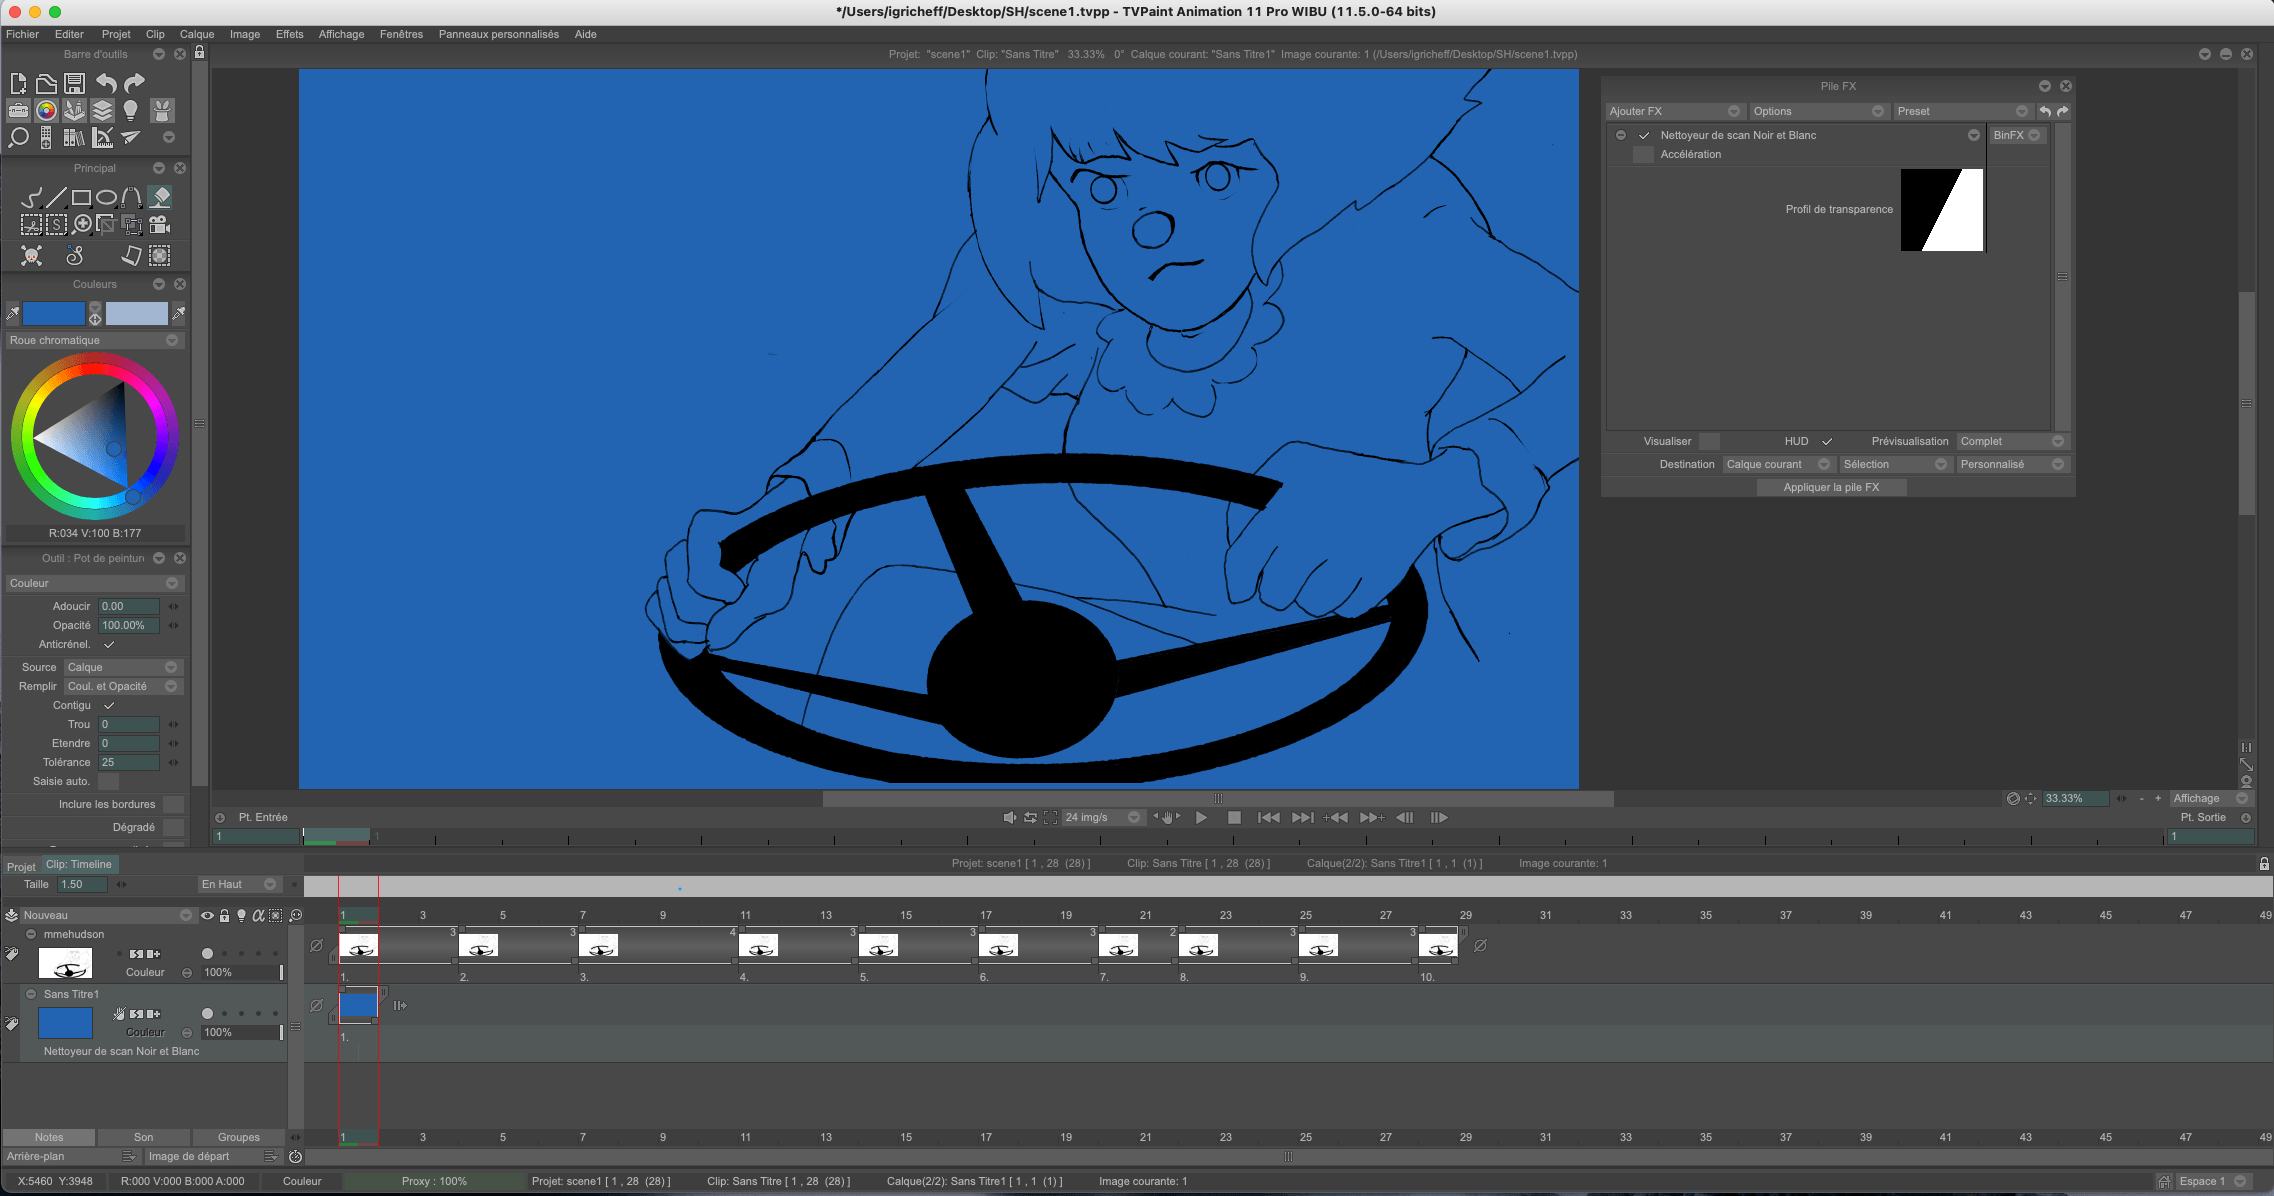2274x1196 pixels.
Task: Select the straight line tool
Action: pyautogui.click(x=56, y=197)
